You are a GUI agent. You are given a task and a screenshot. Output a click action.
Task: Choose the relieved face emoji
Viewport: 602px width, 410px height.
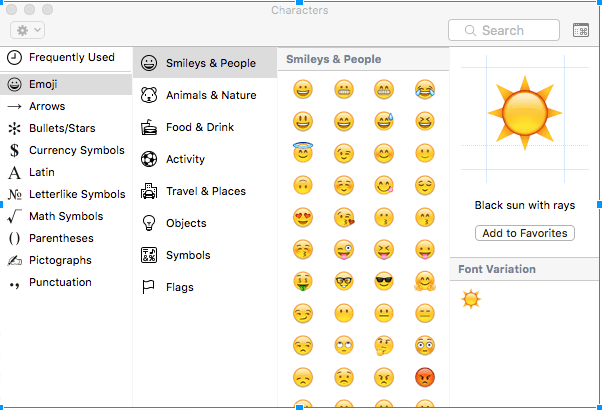point(425,185)
